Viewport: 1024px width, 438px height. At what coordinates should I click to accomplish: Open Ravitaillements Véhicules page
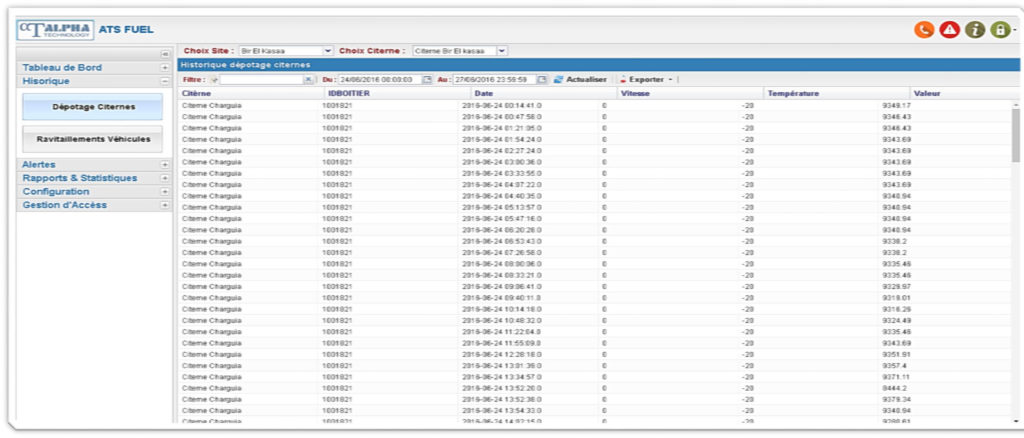point(93,139)
